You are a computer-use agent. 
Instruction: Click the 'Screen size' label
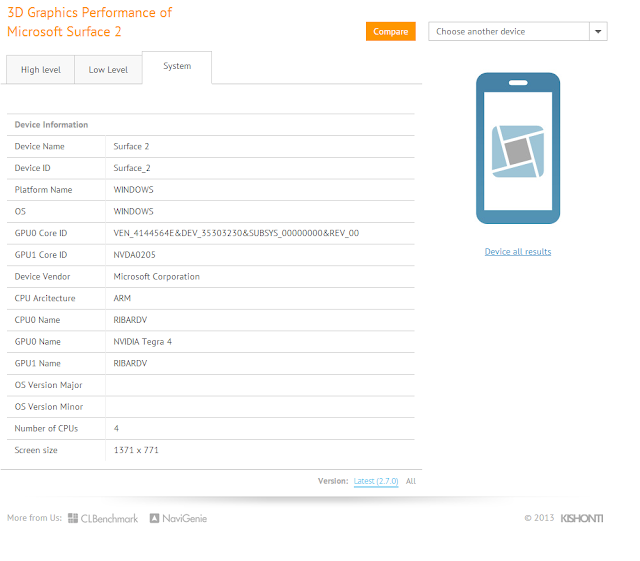36,450
